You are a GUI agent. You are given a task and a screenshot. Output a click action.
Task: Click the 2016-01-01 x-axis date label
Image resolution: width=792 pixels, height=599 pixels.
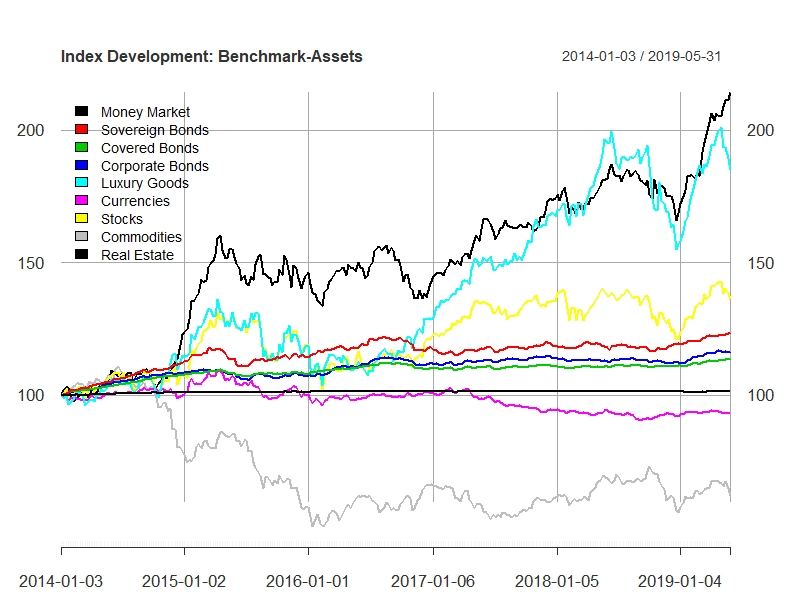click(308, 581)
